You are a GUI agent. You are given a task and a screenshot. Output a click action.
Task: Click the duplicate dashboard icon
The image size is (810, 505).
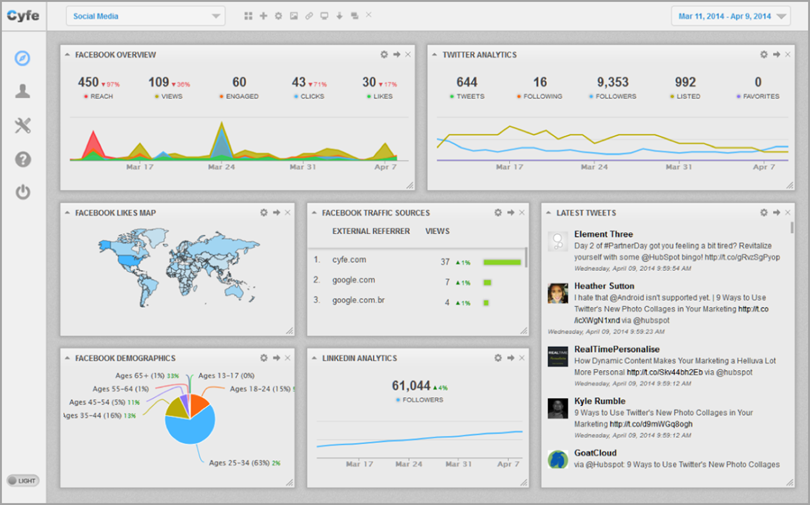354,16
